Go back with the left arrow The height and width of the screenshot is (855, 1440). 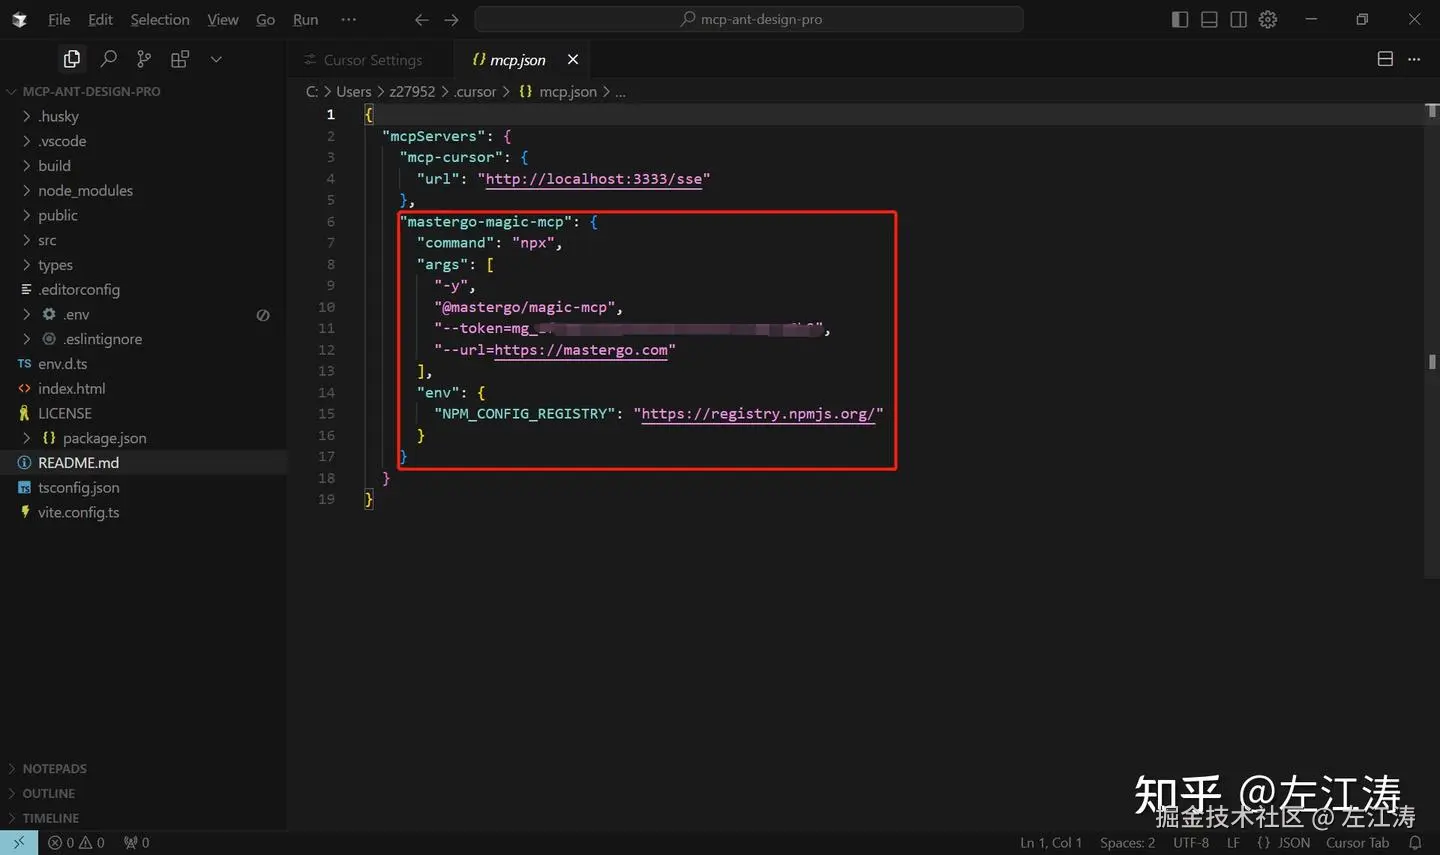[422, 19]
